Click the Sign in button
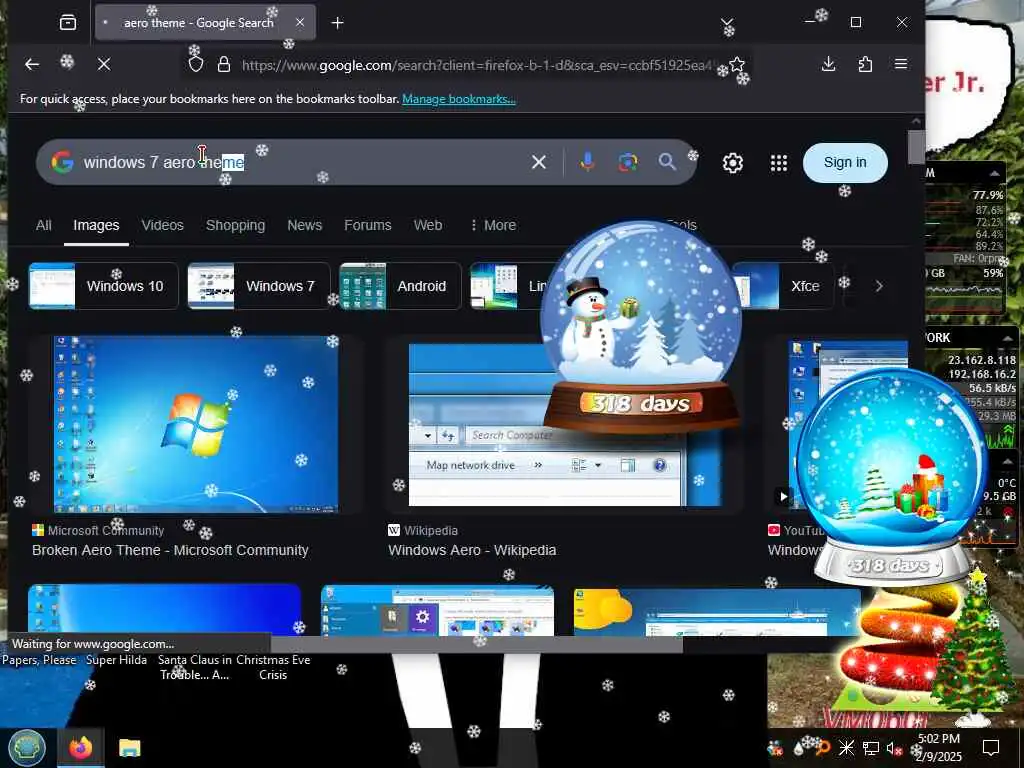 [x=845, y=163]
